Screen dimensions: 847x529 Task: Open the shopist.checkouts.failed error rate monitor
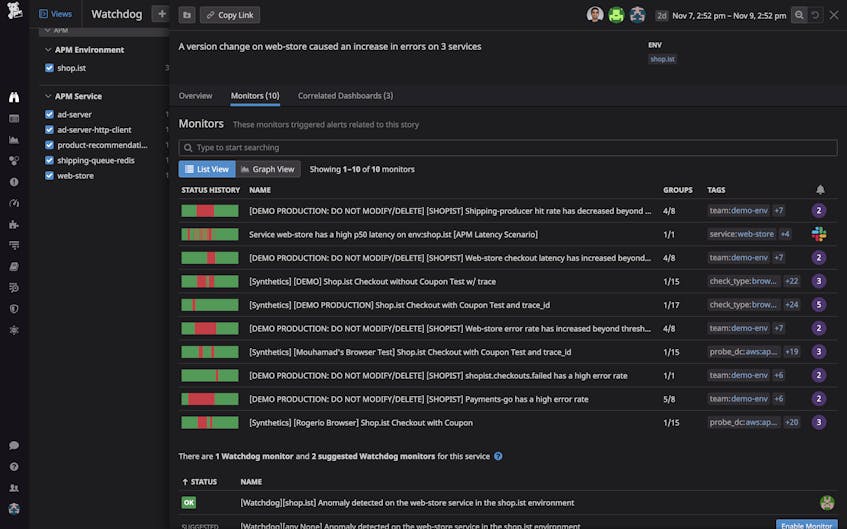(x=438, y=376)
